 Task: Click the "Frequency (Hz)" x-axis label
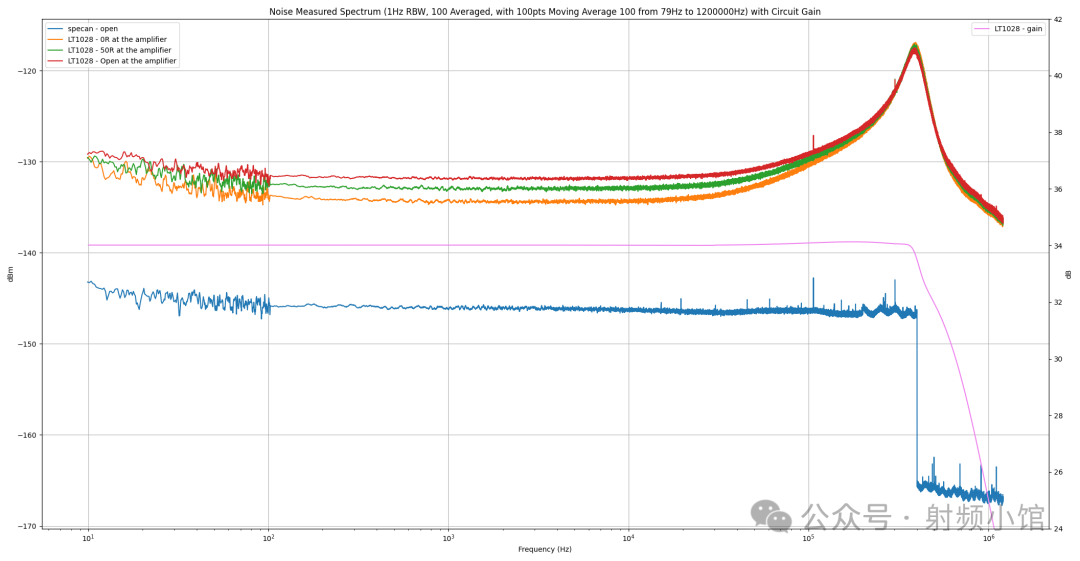[x=545, y=550]
